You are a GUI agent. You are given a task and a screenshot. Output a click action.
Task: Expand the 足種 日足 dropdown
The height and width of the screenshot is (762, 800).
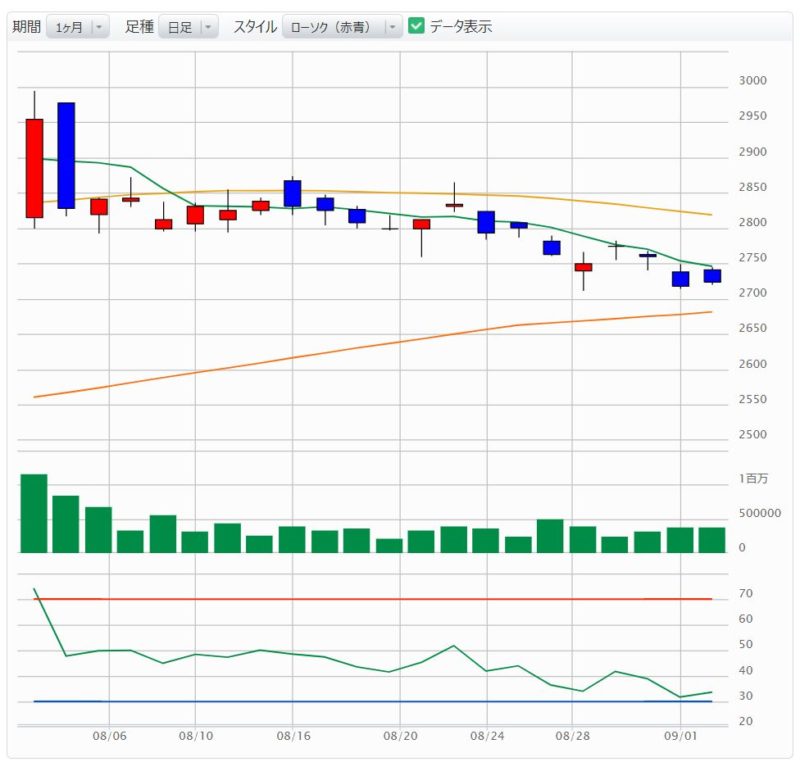[187, 27]
